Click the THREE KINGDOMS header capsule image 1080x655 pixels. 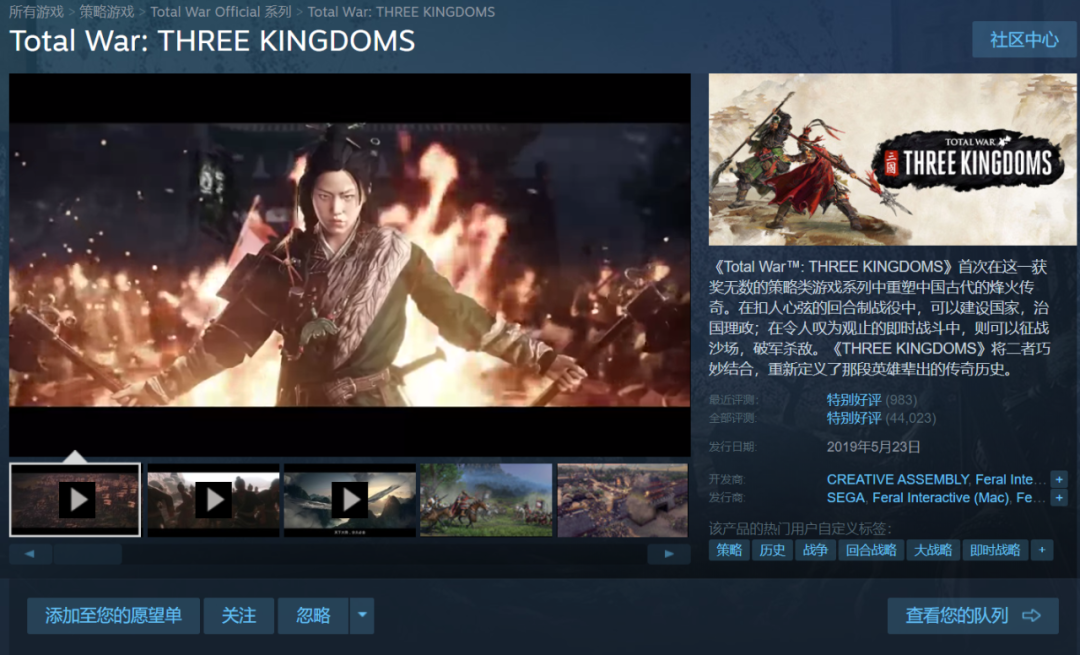892,159
